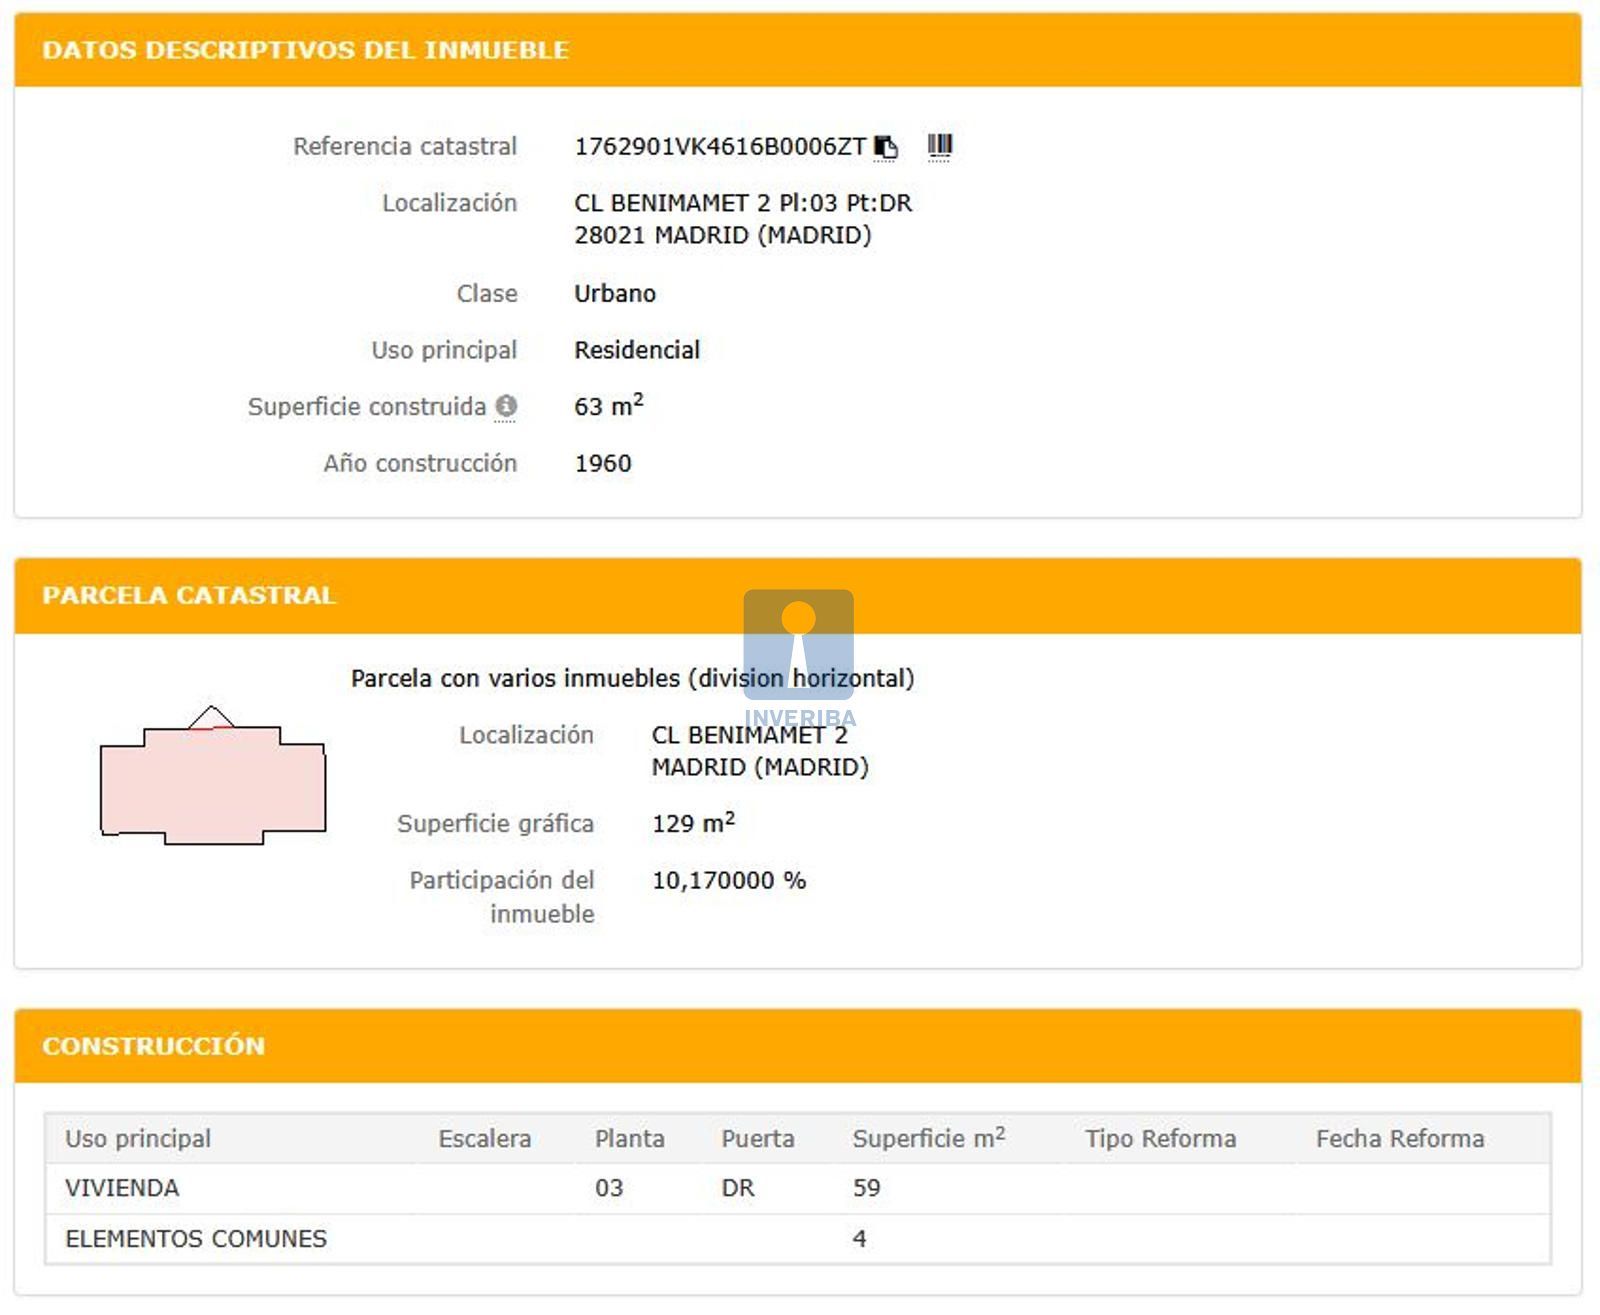Select the Datos Descriptivos del Inmueble header
This screenshot has width=1600, height=1315.
coord(305,50)
